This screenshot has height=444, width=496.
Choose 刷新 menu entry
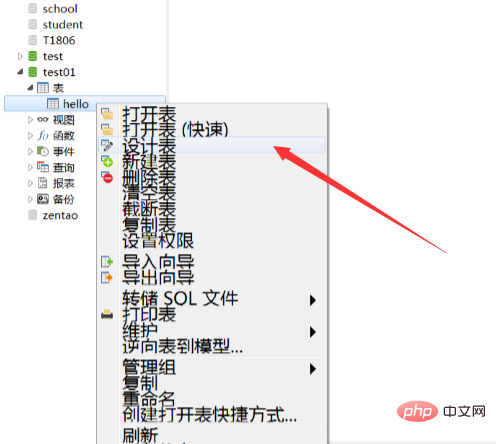[x=212, y=435]
